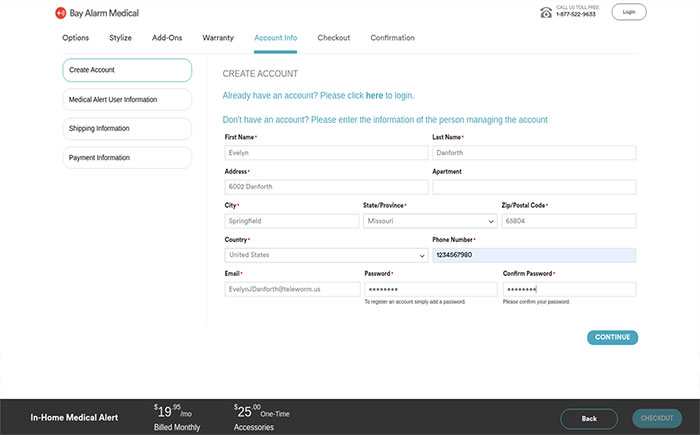Click the 'Billed Monthly' footer label
Screen dimensions: 700x435
click(177, 427)
